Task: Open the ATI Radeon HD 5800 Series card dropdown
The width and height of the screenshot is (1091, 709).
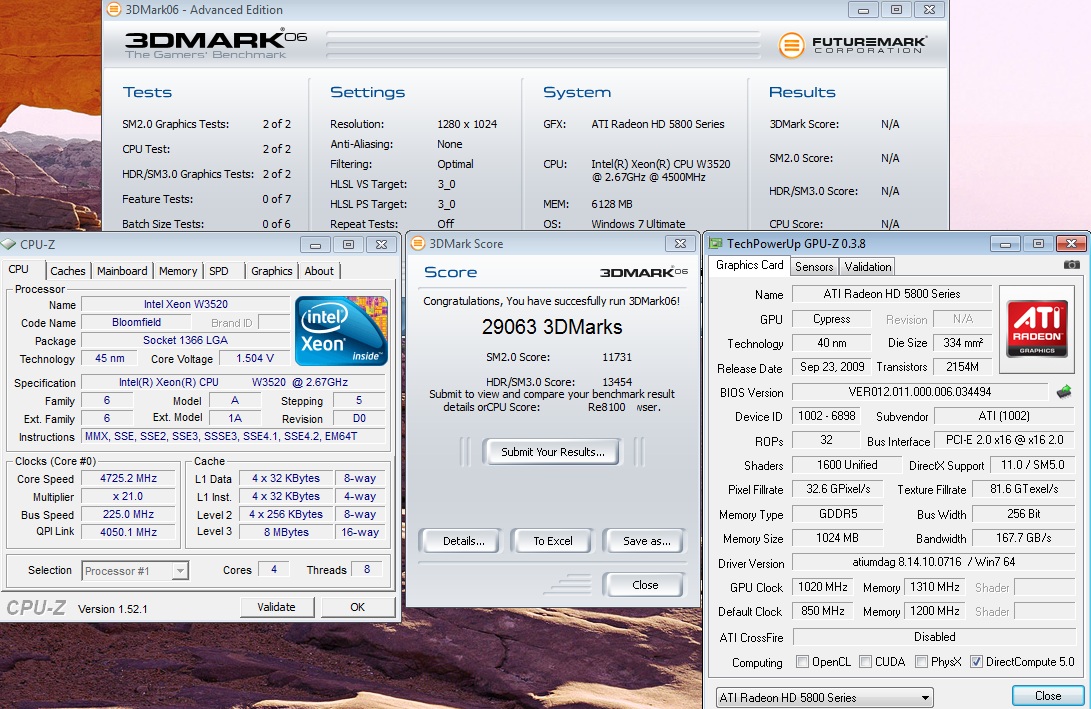Action: point(825,697)
